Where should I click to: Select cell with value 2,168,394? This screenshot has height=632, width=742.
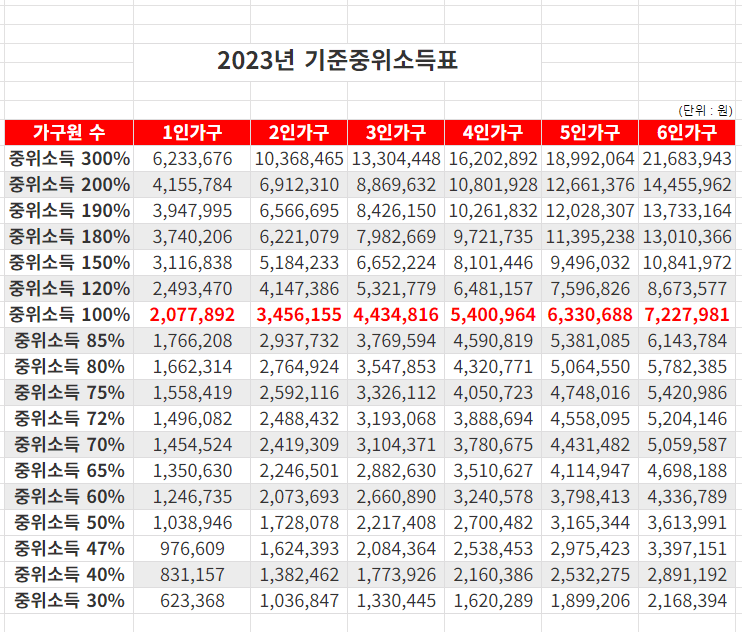pyautogui.click(x=687, y=601)
